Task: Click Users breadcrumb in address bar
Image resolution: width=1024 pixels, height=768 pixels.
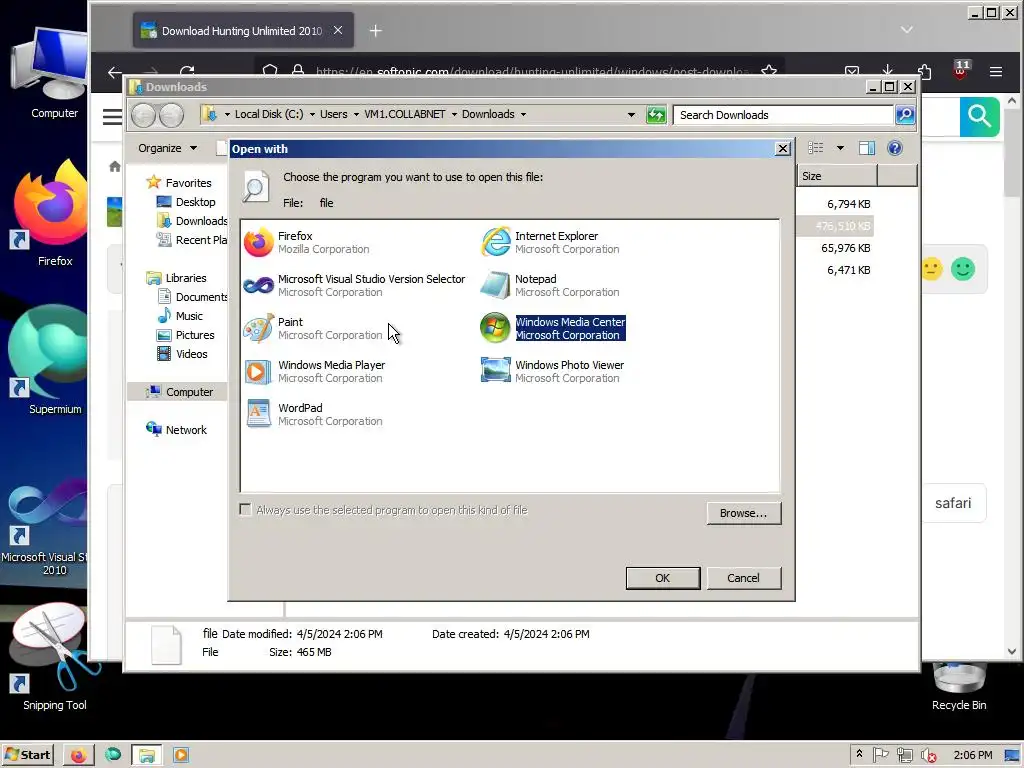Action: [334, 114]
